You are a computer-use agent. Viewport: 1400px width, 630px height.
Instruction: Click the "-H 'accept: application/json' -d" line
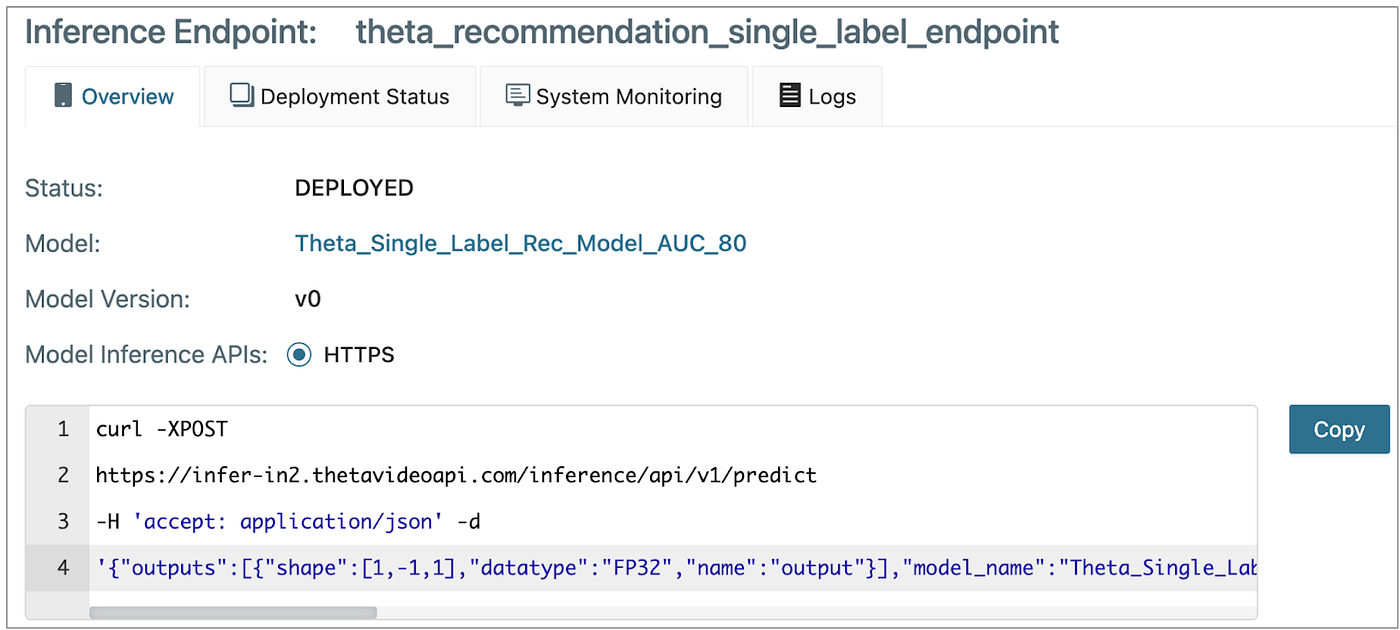(289, 521)
